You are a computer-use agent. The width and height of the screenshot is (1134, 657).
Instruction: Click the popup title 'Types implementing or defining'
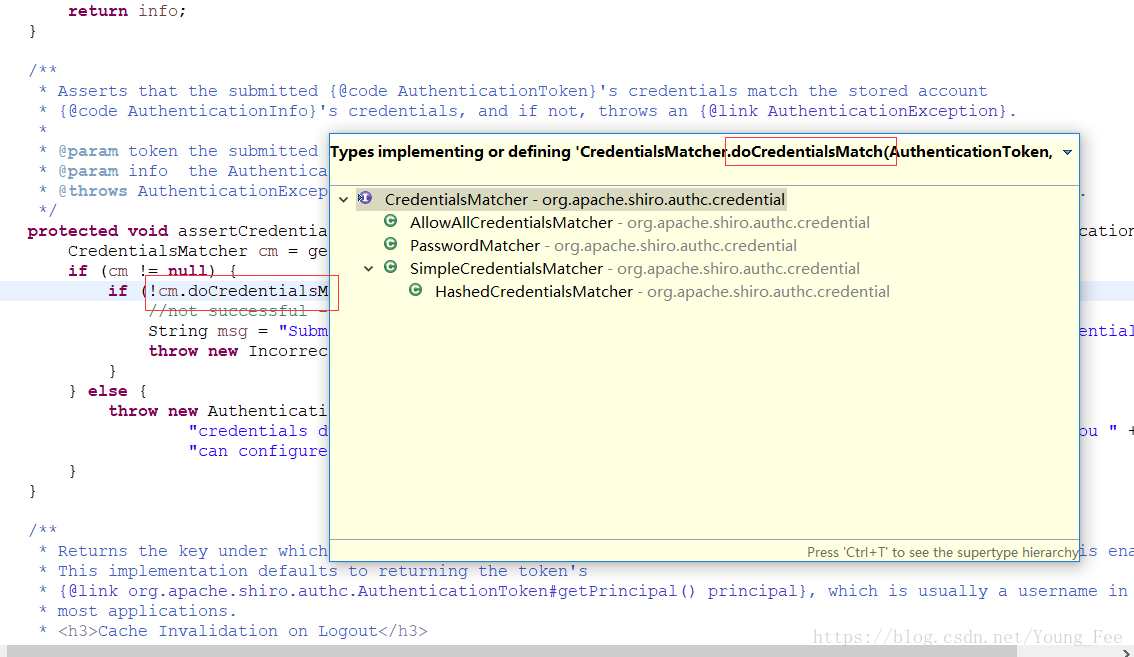[451, 152]
